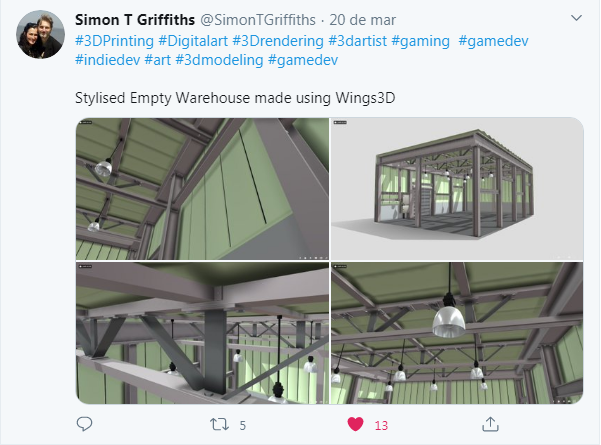Click the reply speech bubble icon
Image resolution: width=601 pixels, height=445 pixels.
pos(84,424)
